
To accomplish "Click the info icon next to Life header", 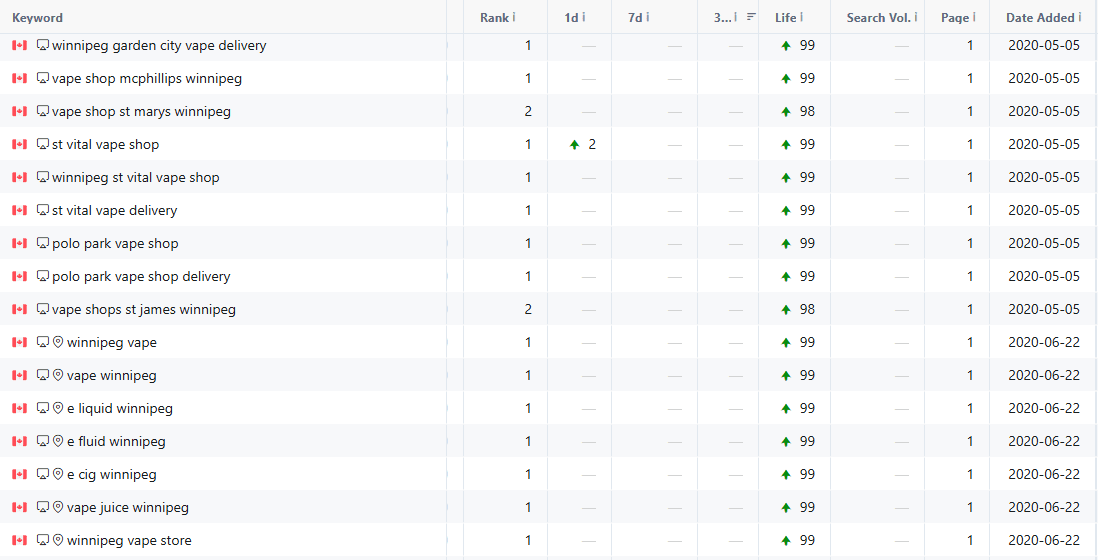I will (x=801, y=17).
